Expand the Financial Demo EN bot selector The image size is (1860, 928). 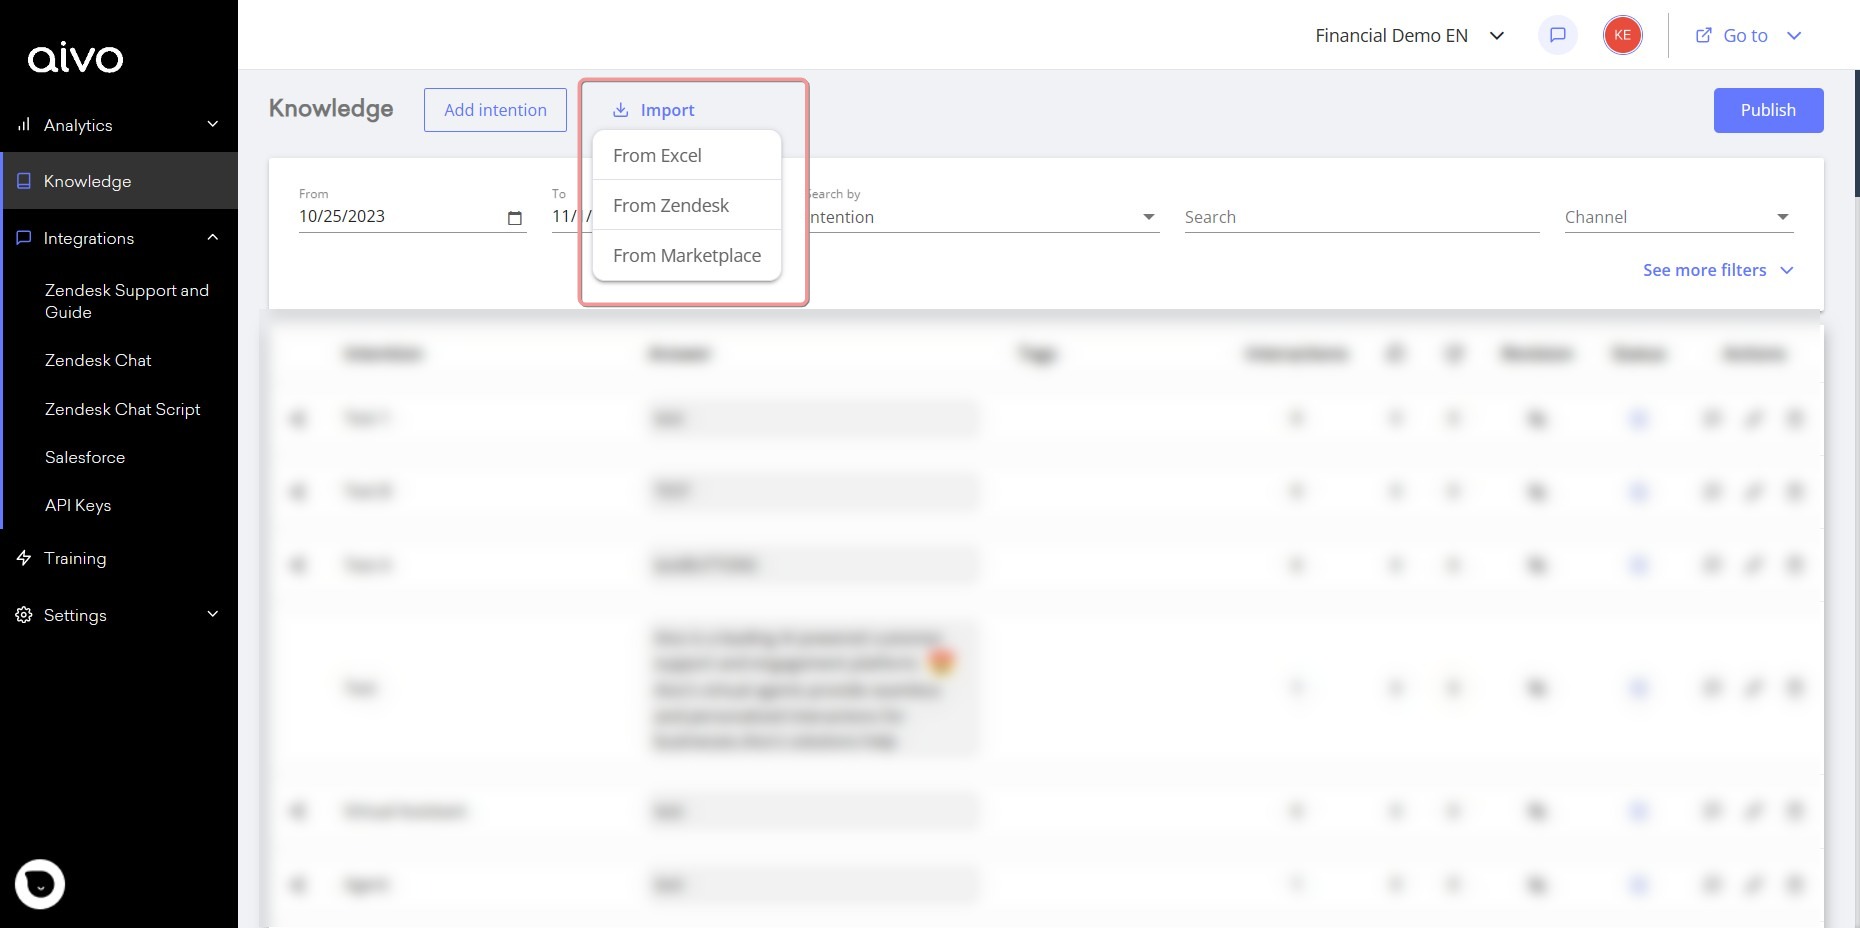click(x=1497, y=35)
